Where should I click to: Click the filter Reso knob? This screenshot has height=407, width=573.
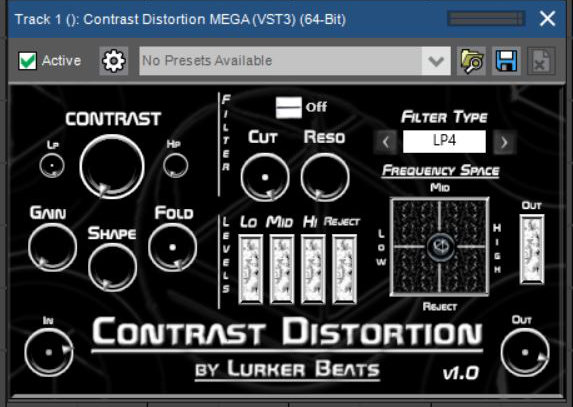[325, 177]
